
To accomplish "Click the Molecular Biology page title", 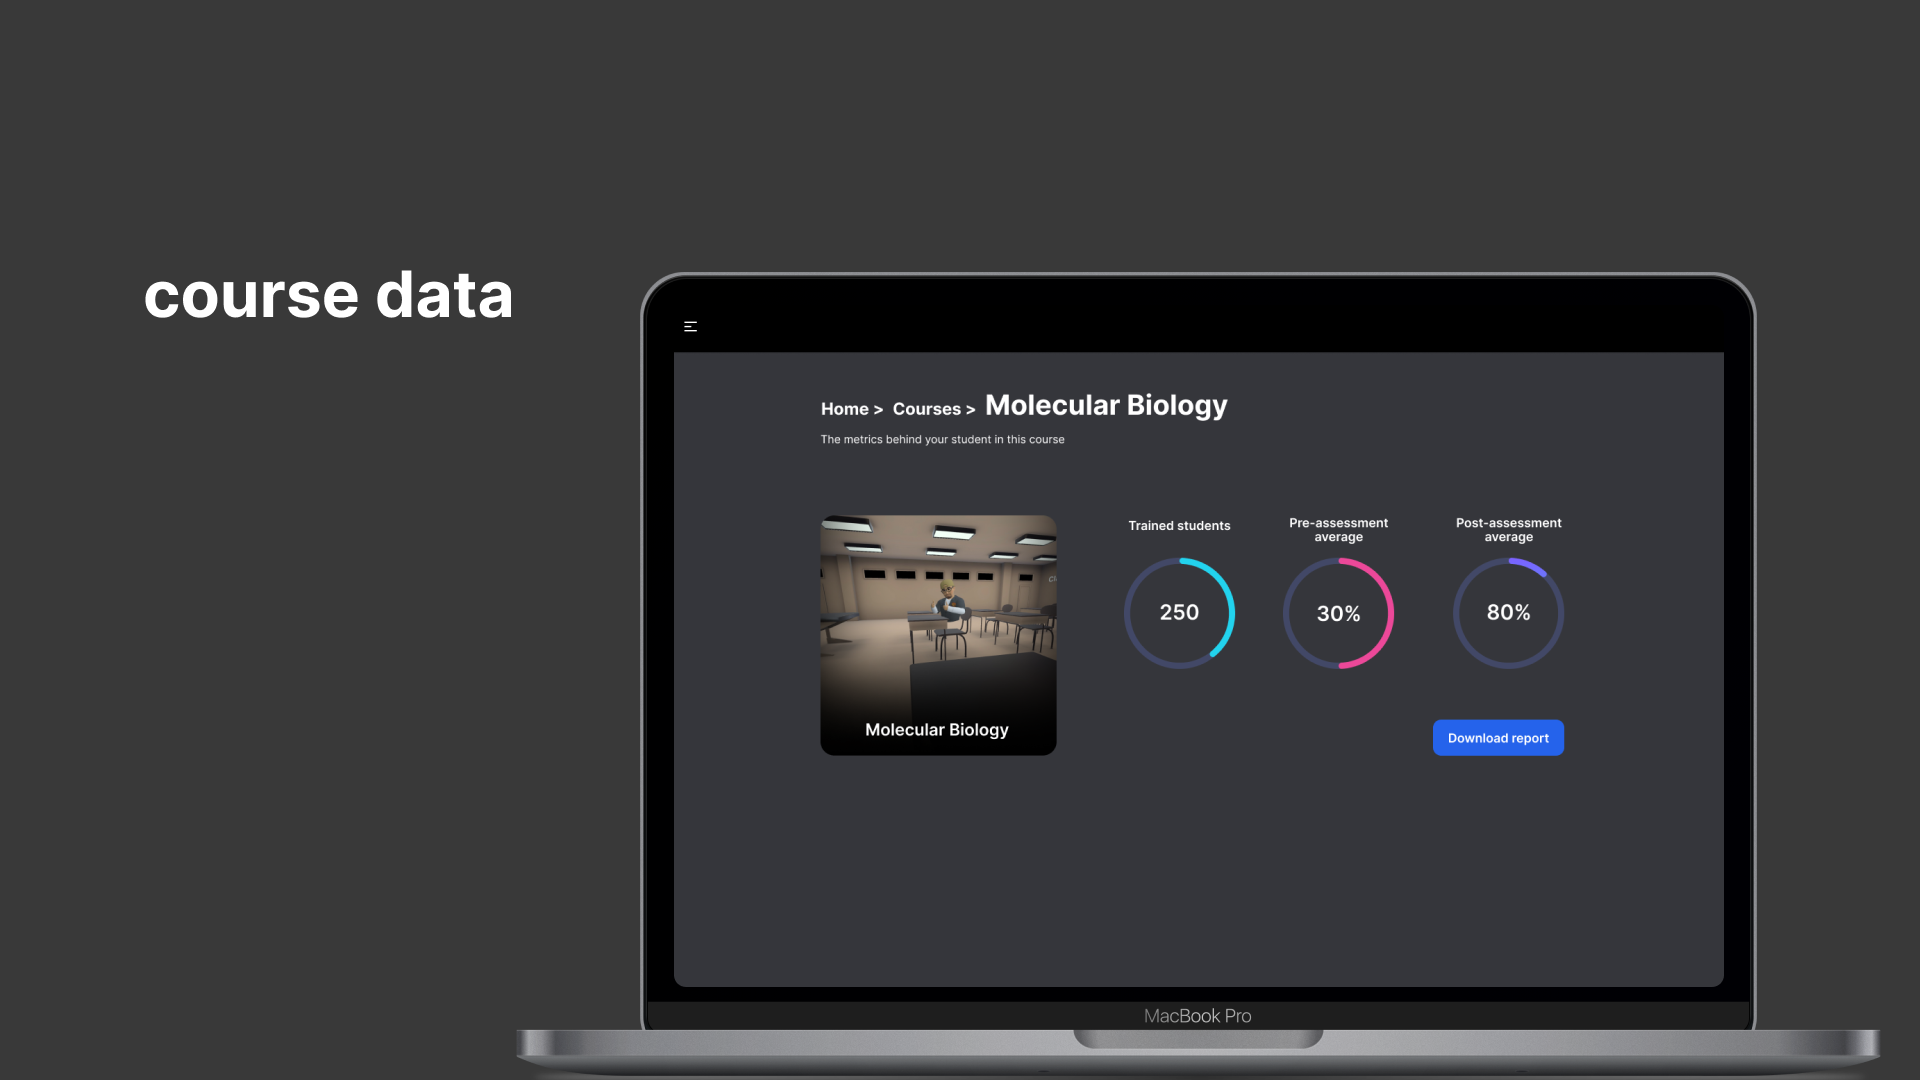I will tap(1106, 405).
